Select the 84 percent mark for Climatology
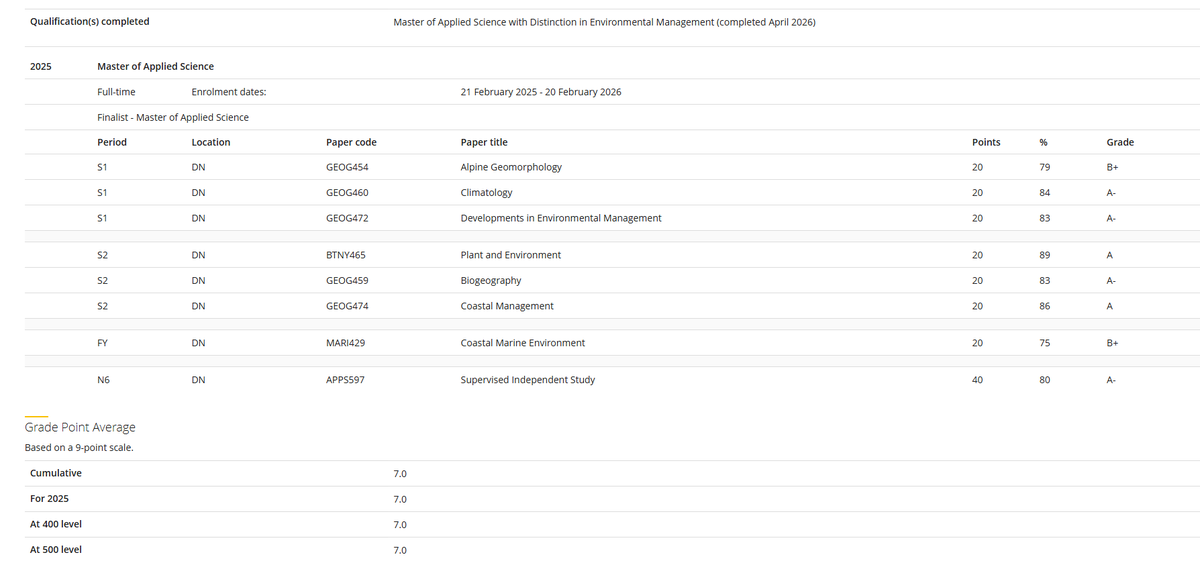The width and height of the screenshot is (1200, 563). tap(1045, 192)
